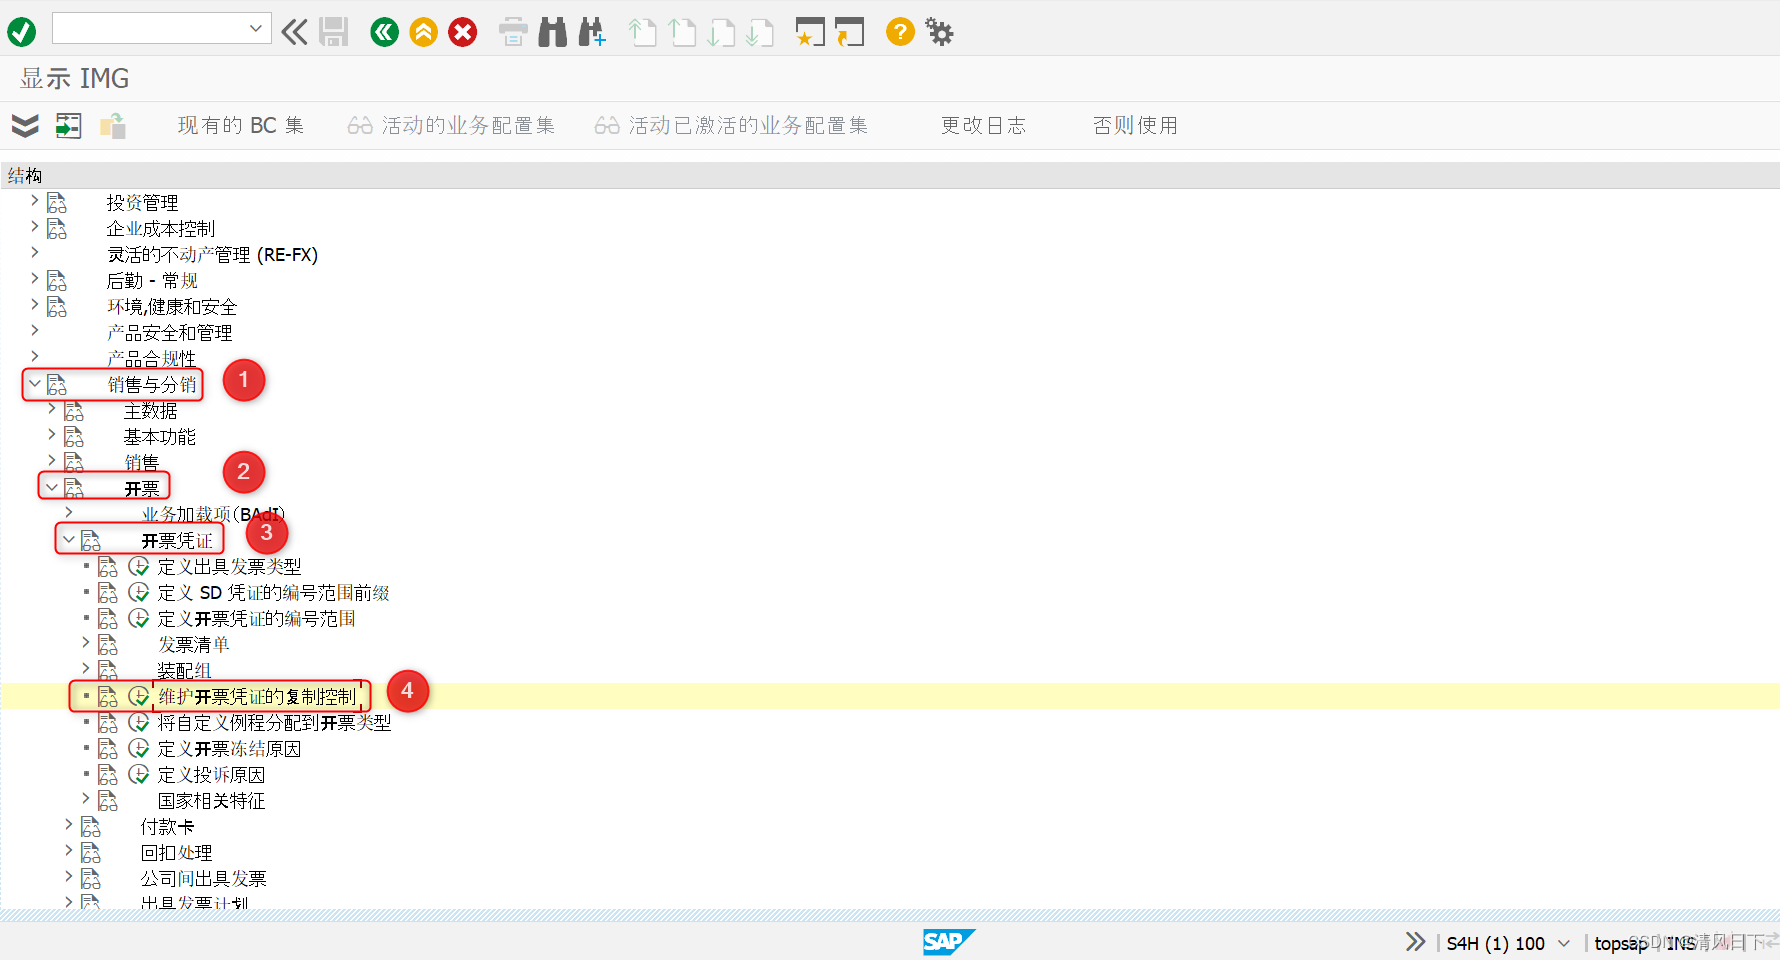
Task: Click 否则使用 button
Action: tap(1135, 125)
